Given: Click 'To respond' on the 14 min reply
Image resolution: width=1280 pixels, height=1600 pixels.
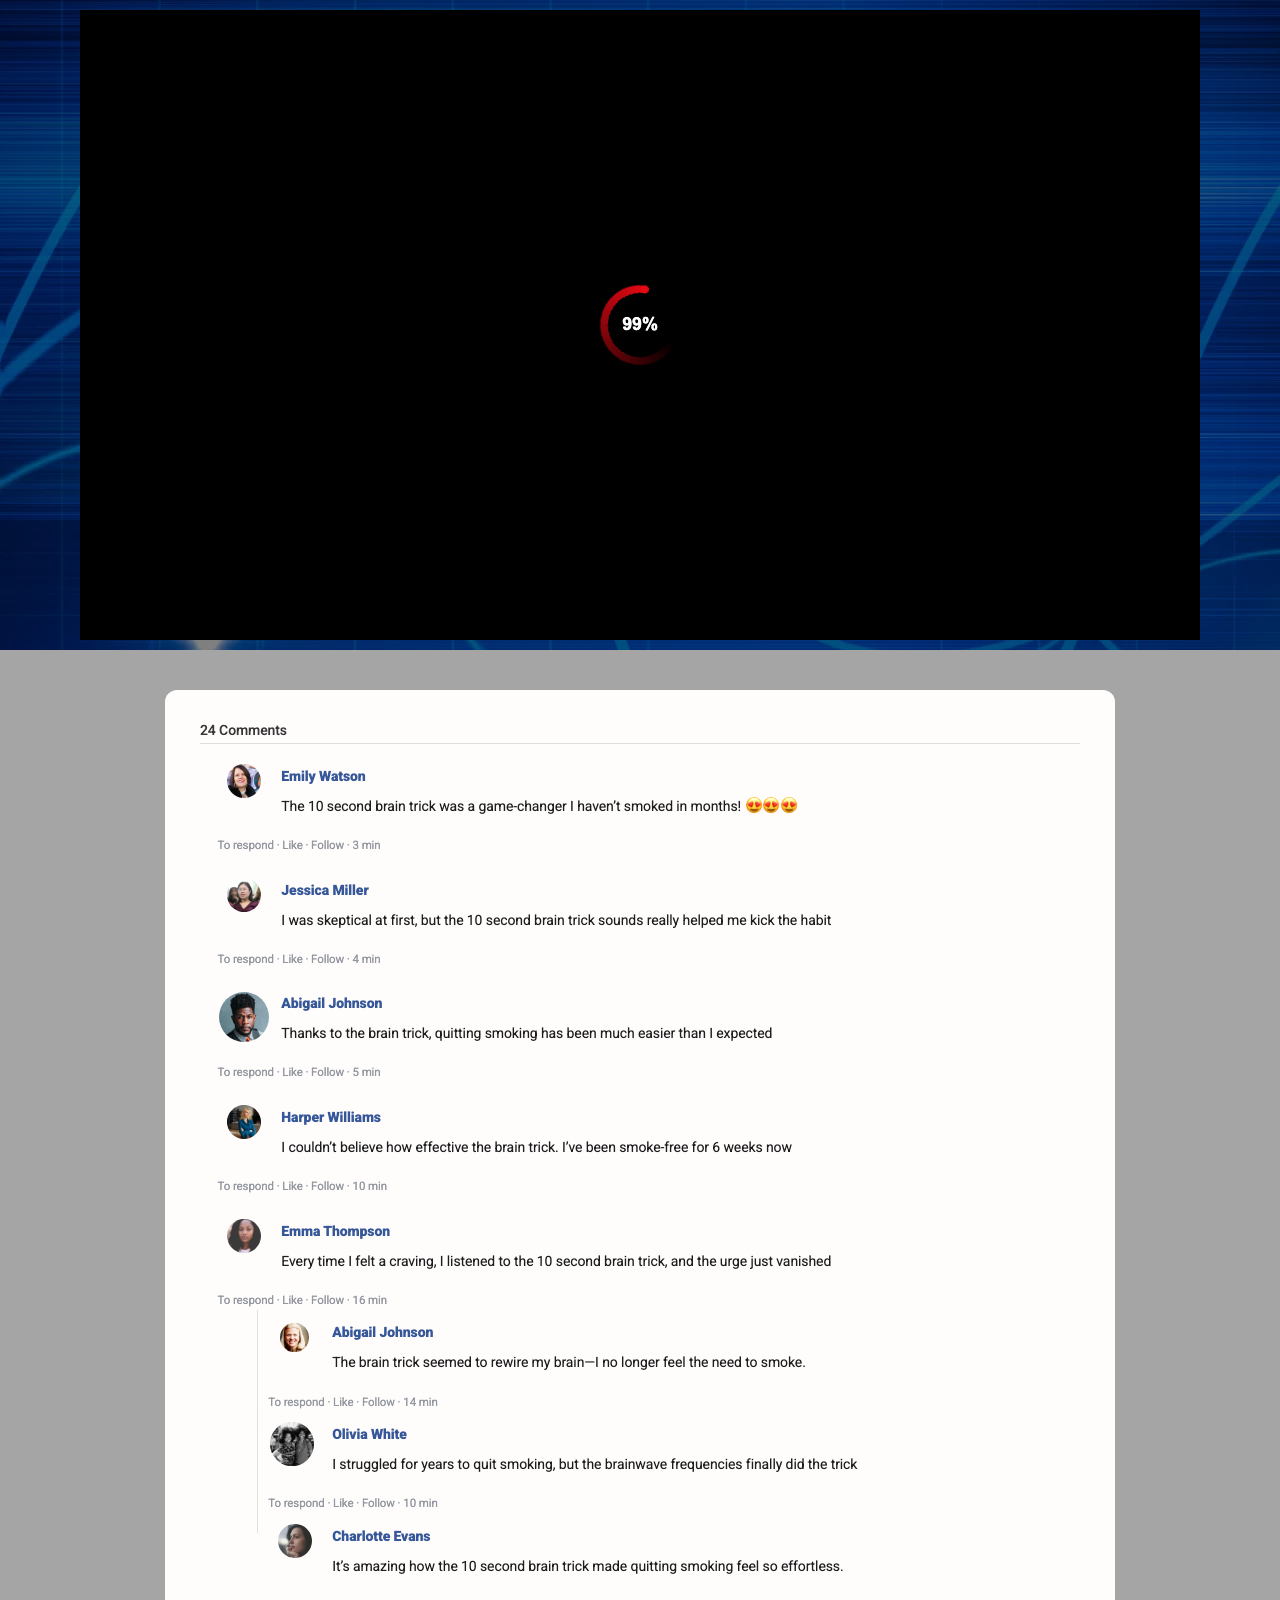Looking at the screenshot, I should tap(296, 1402).
